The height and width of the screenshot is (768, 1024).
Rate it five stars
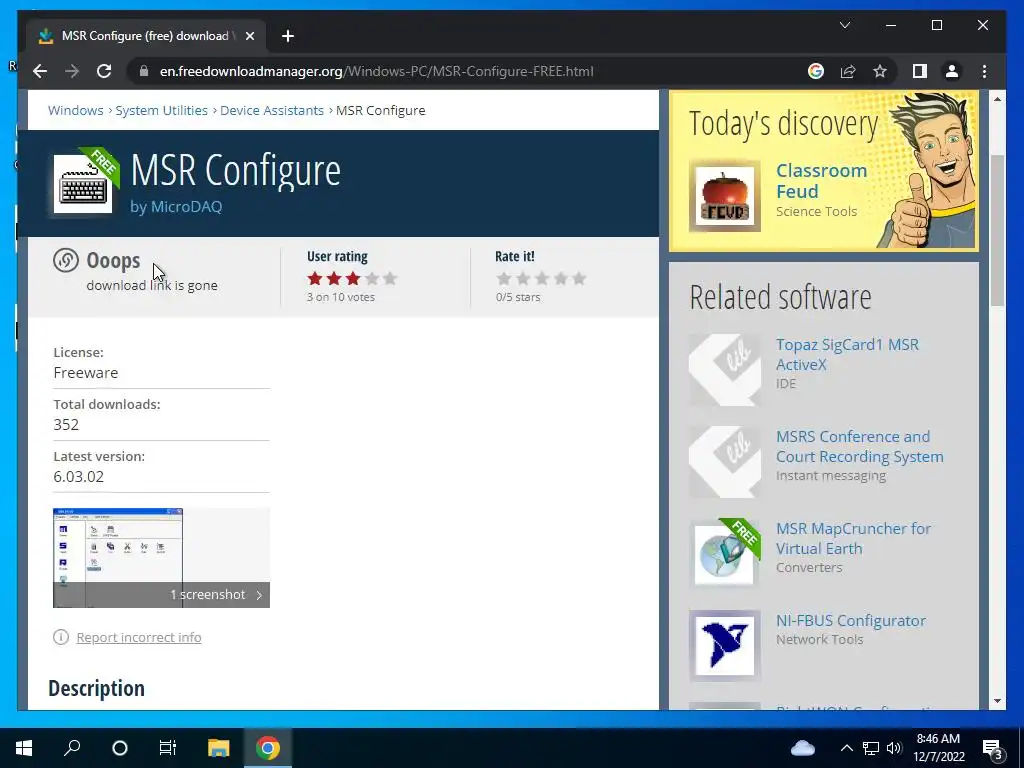pos(579,279)
